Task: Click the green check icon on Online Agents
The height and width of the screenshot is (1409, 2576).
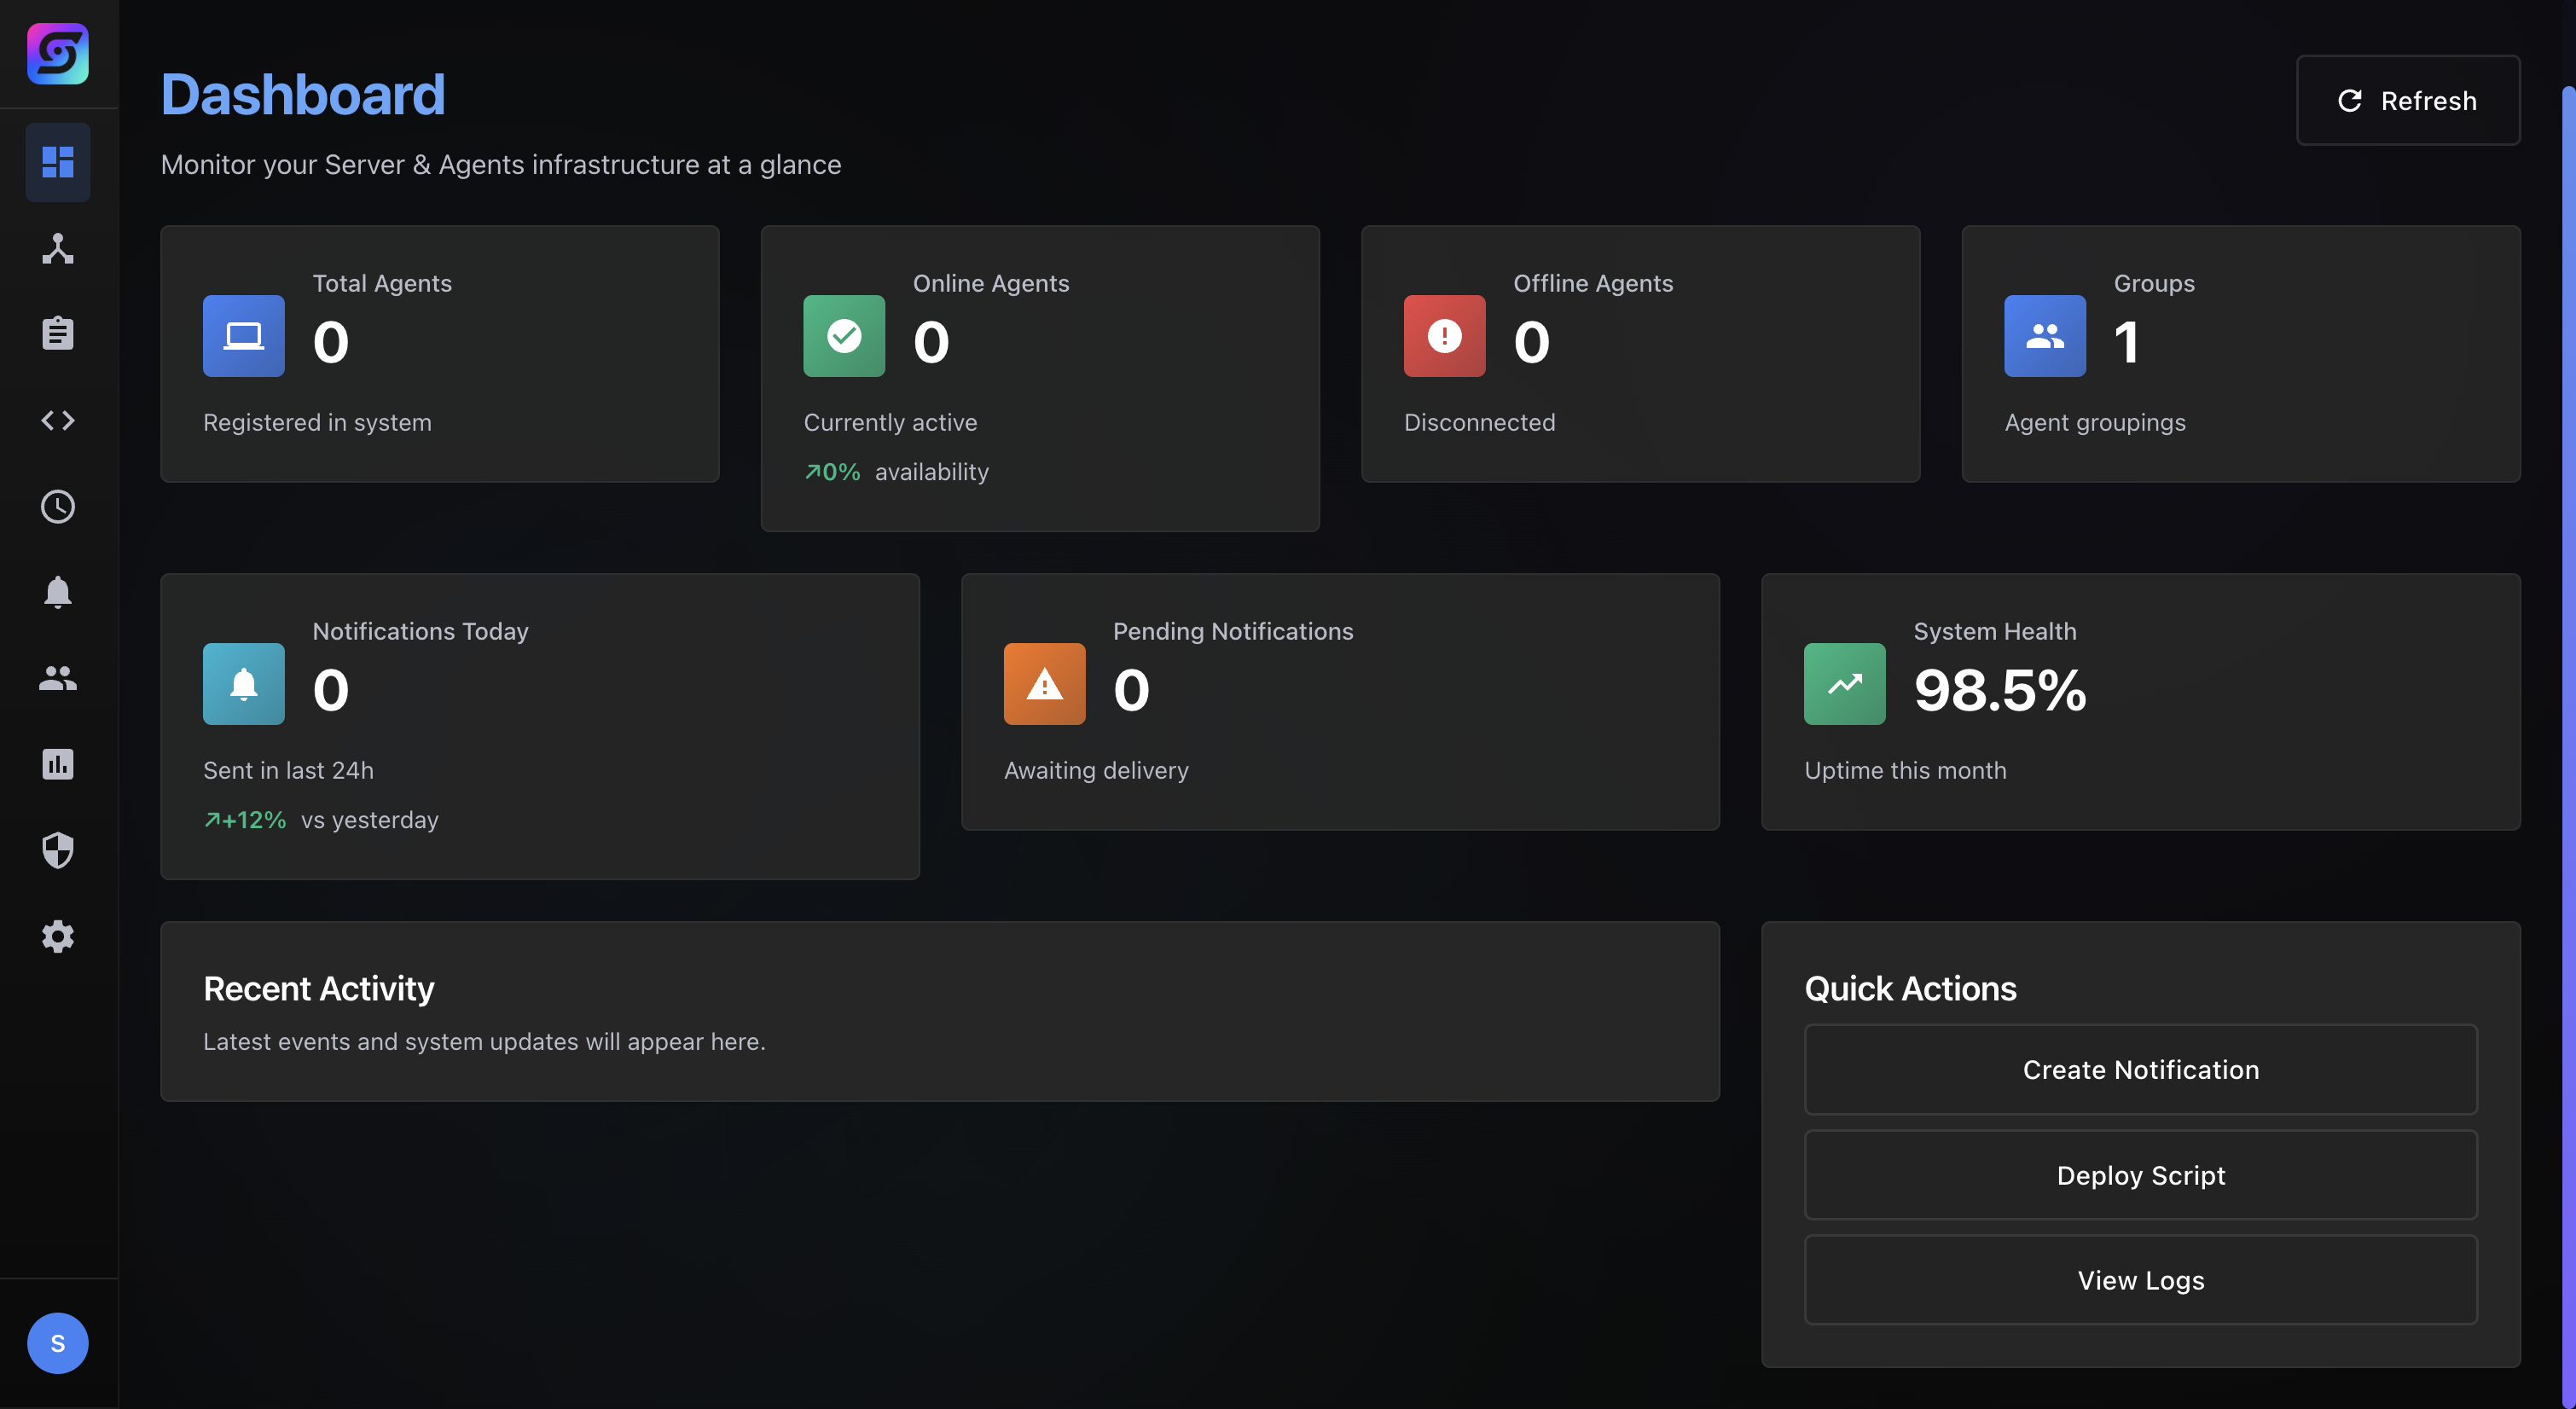Action: [x=844, y=337]
